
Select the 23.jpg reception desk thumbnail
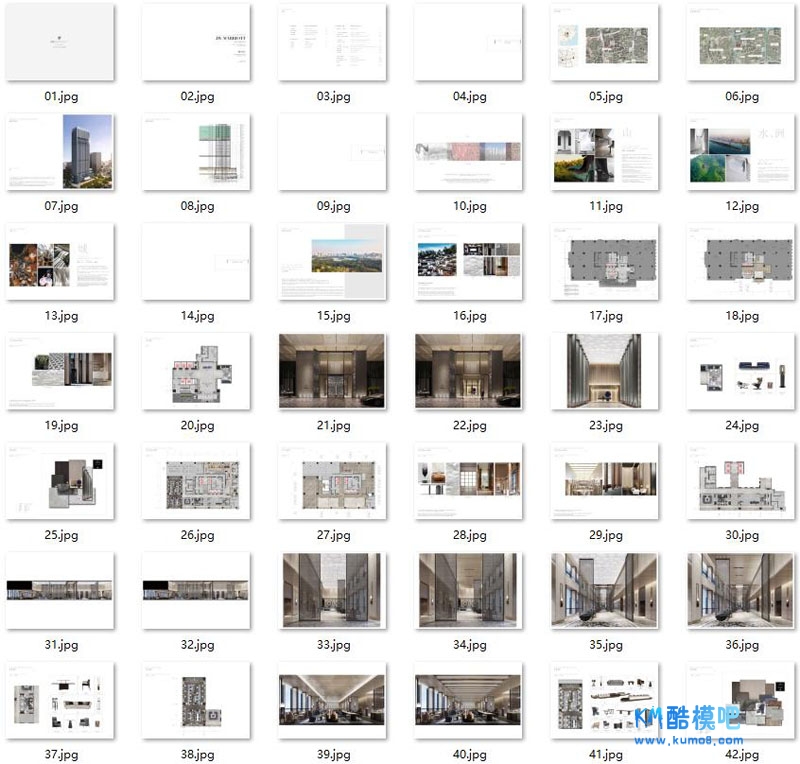605,371
